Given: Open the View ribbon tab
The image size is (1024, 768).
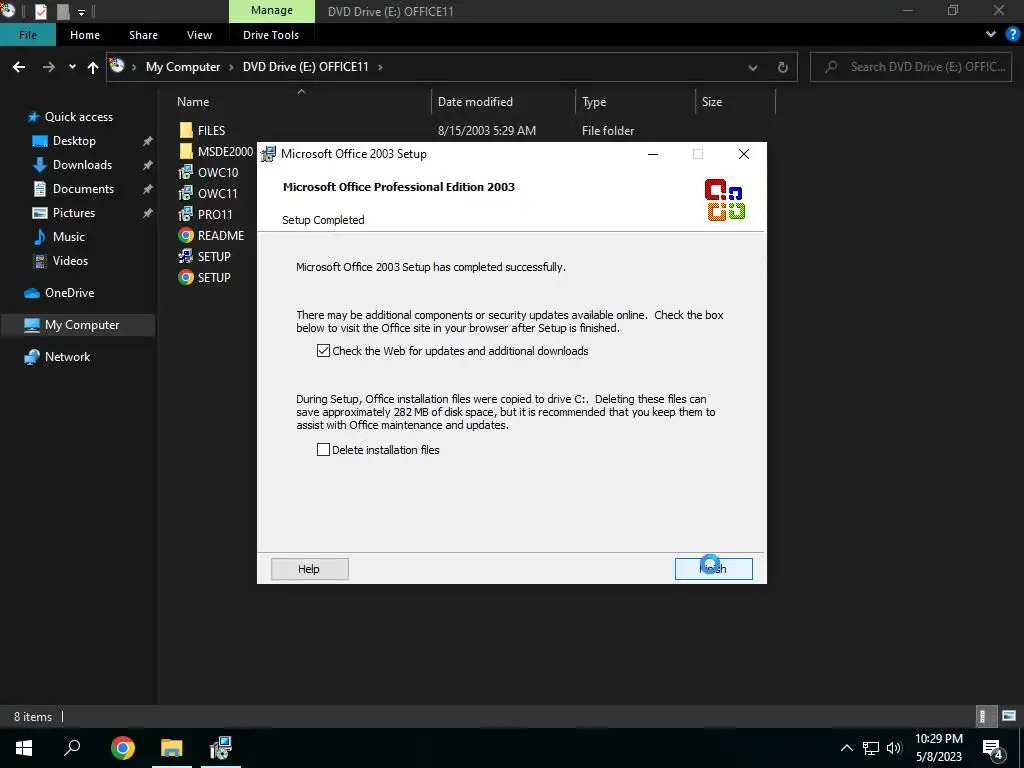Looking at the screenshot, I should click(199, 35).
